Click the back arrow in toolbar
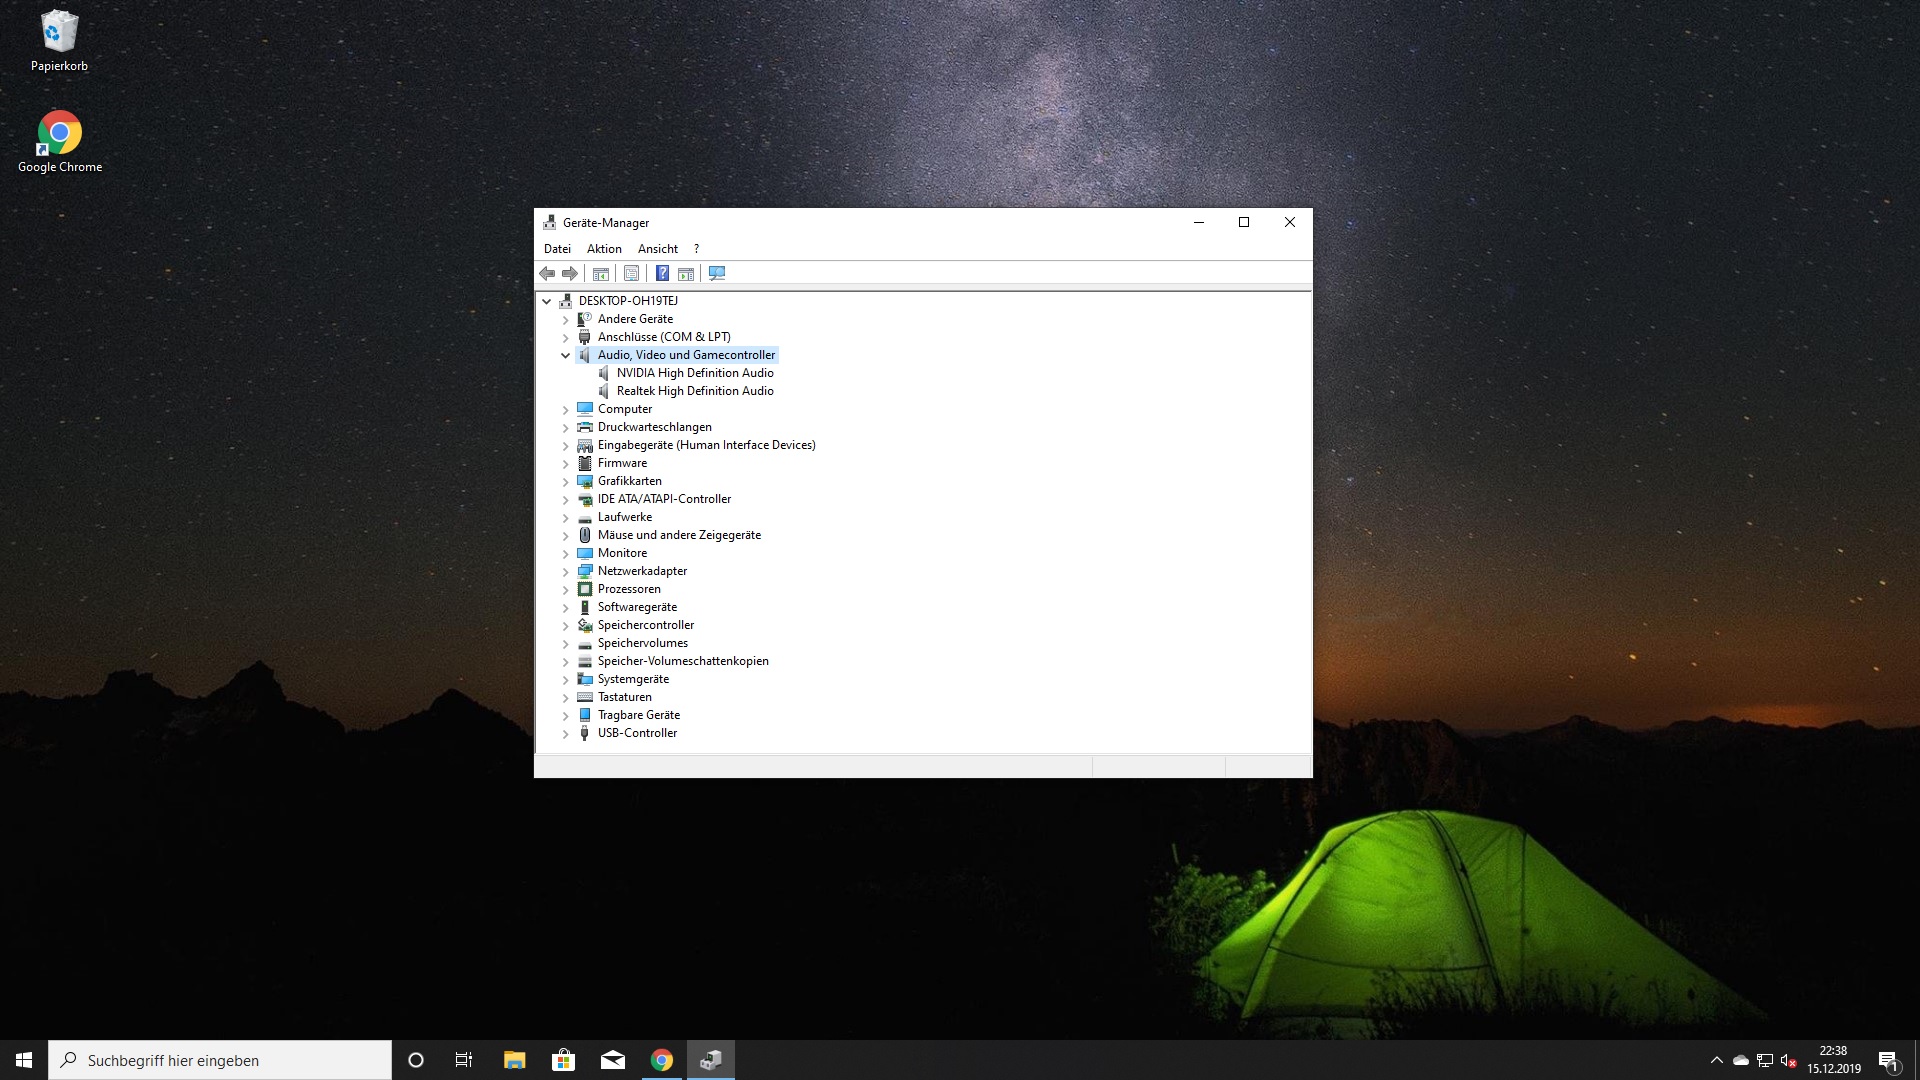The image size is (1920, 1080). (547, 274)
